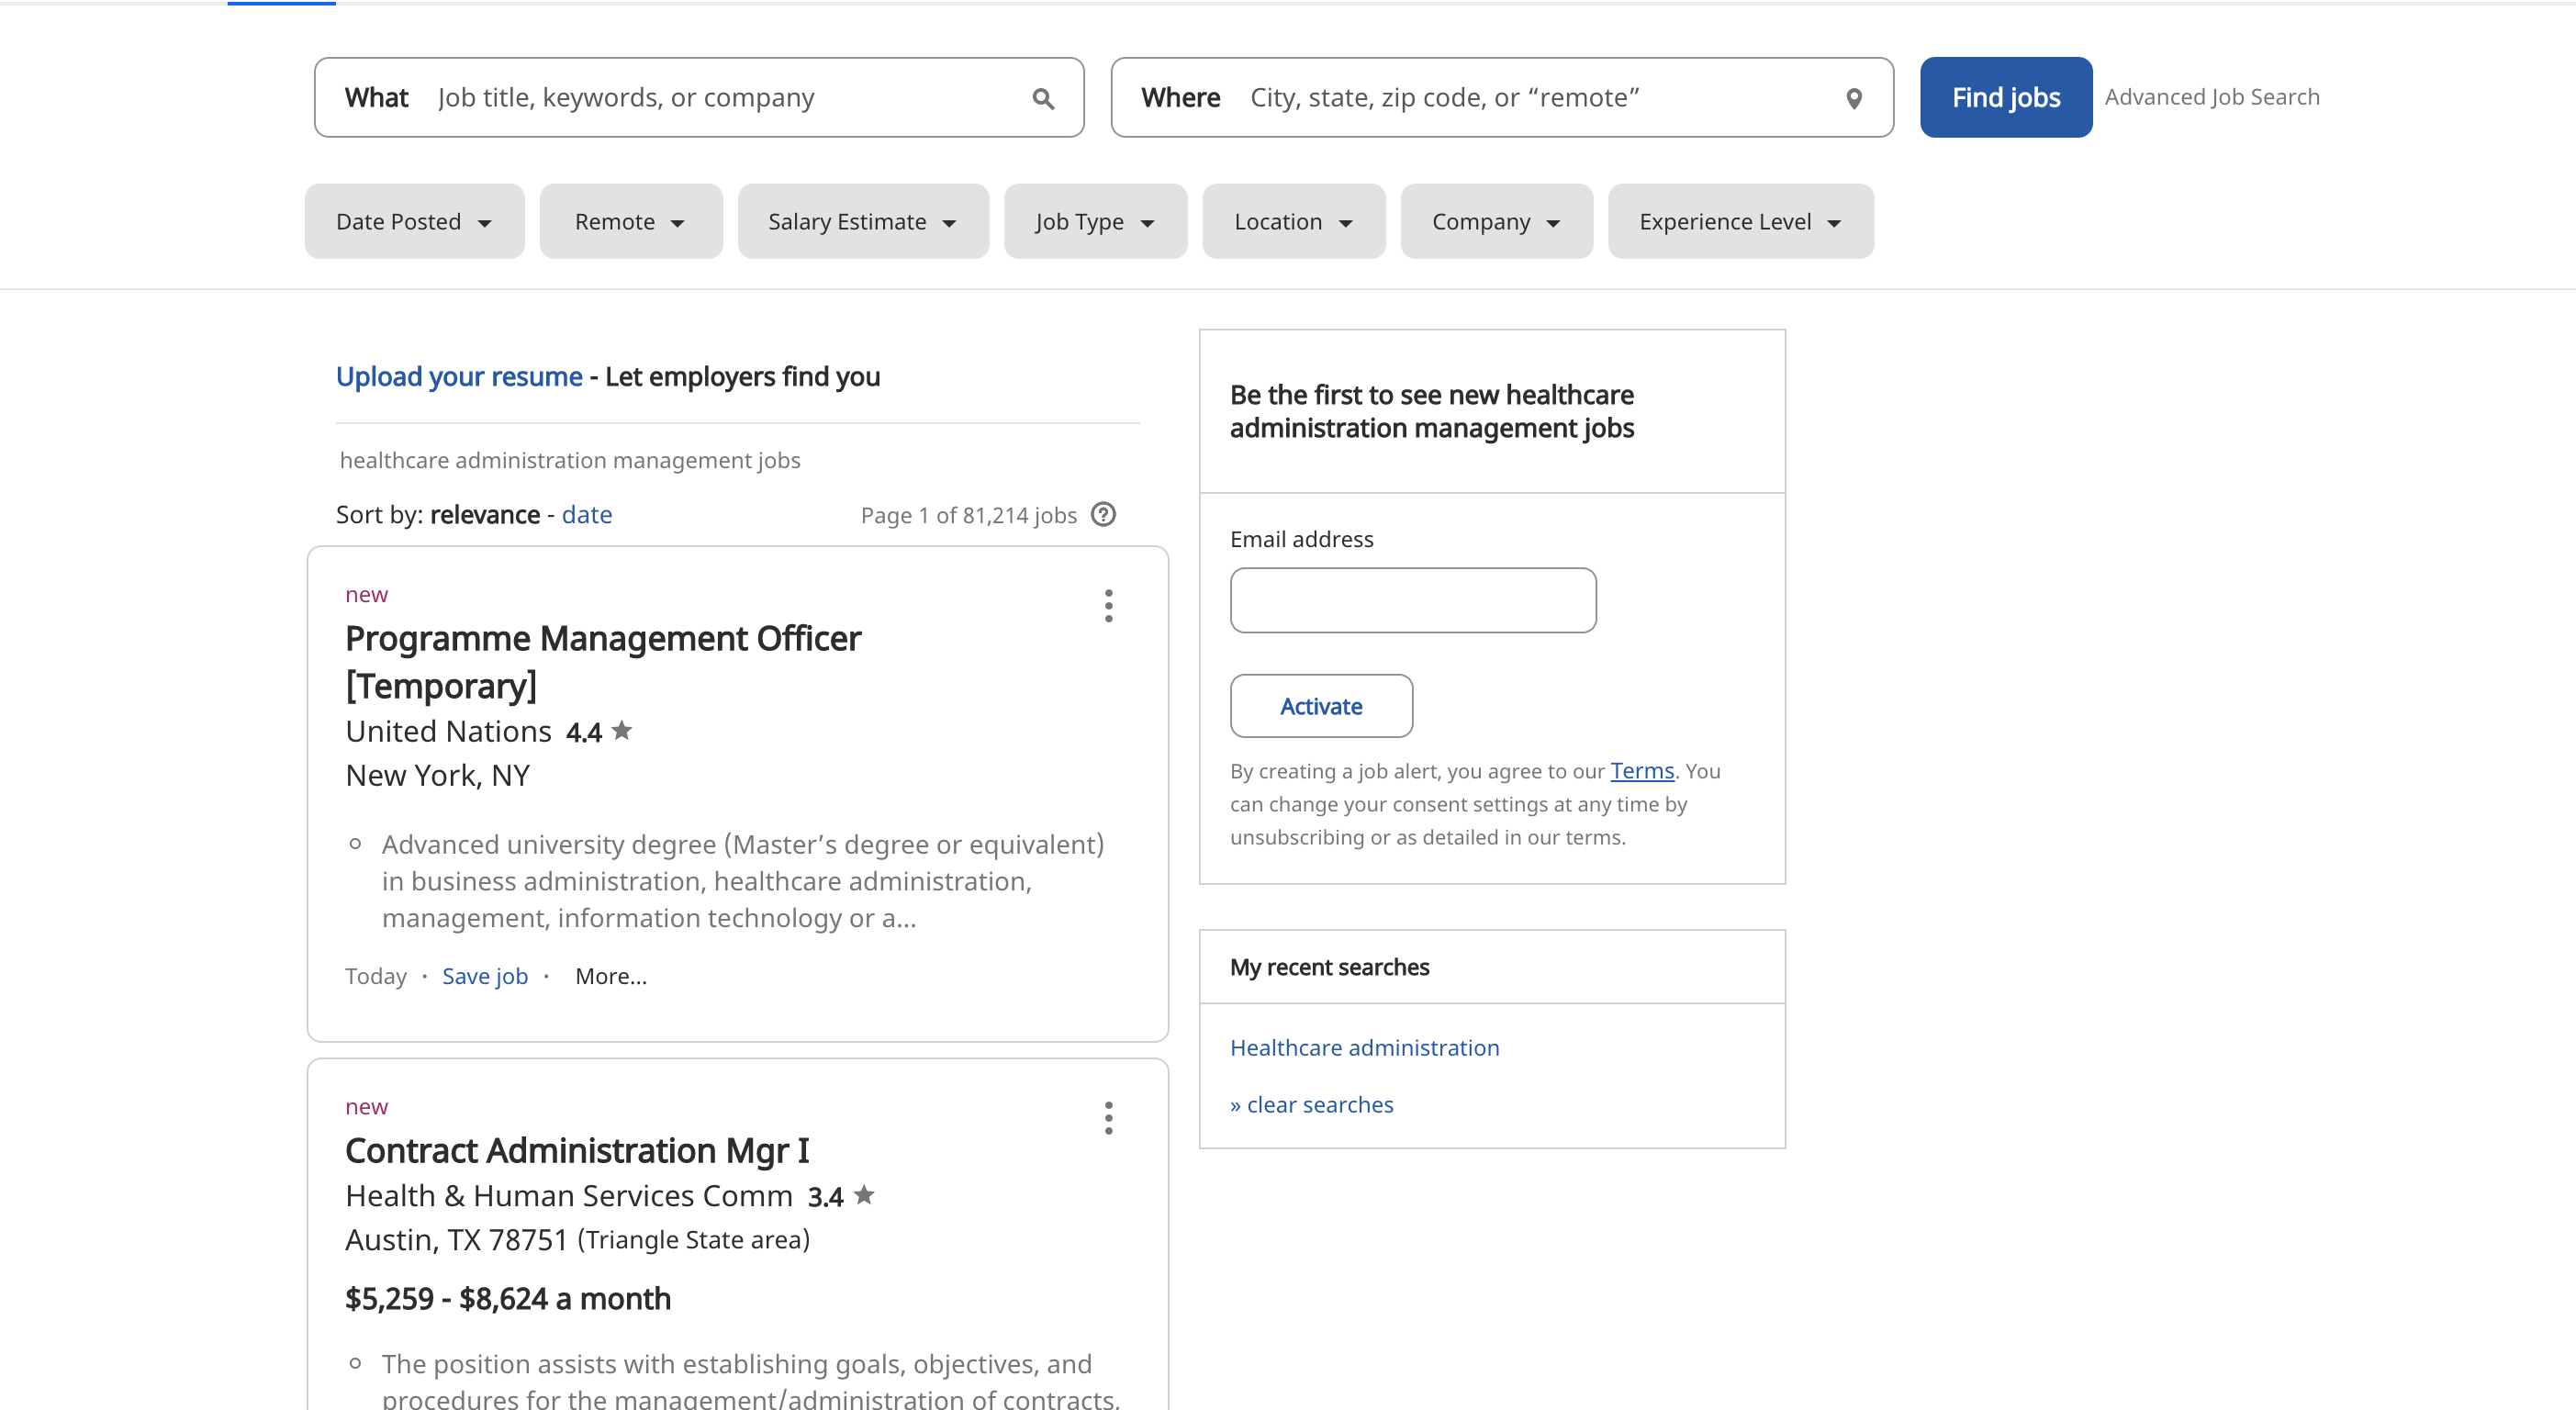
Task: Click the location pin icon in Where field
Action: pyautogui.click(x=1853, y=98)
